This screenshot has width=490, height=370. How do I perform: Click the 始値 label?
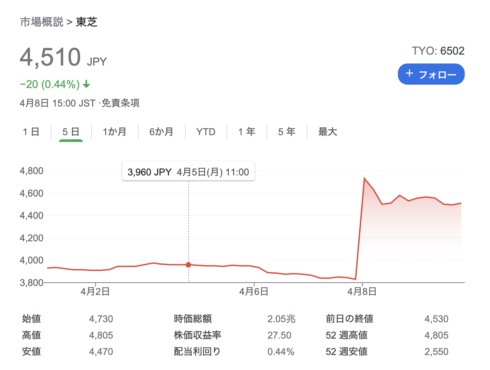pos(31,319)
